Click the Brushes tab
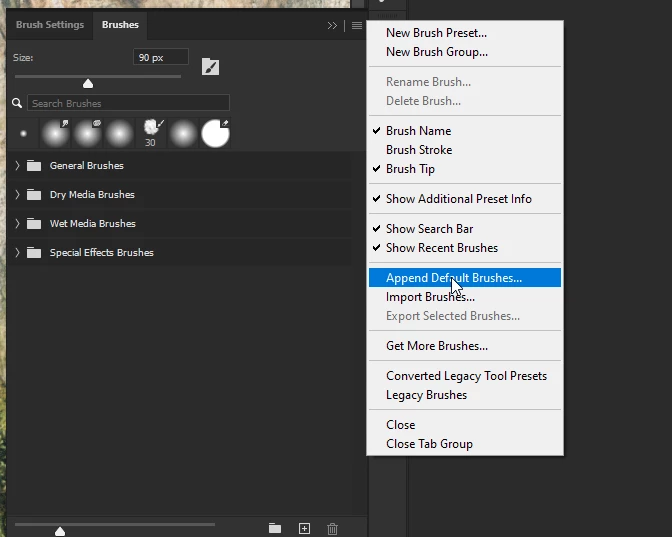The image size is (672, 537). point(120,25)
